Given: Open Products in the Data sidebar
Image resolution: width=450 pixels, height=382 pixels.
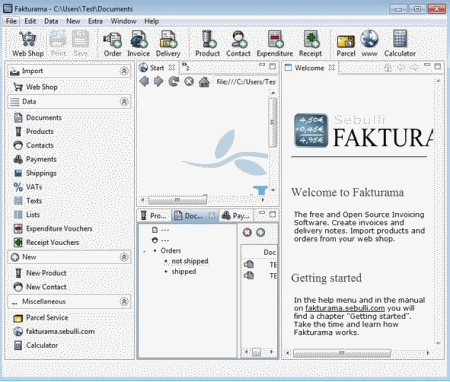Looking at the screenshot, I should click(34, 131).
